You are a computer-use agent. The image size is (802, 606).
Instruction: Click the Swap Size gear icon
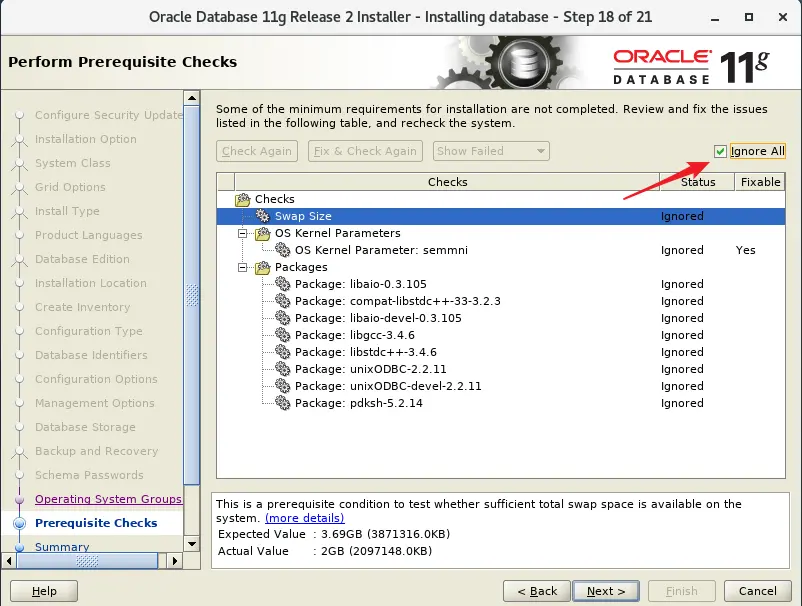(x=262, y=216)
